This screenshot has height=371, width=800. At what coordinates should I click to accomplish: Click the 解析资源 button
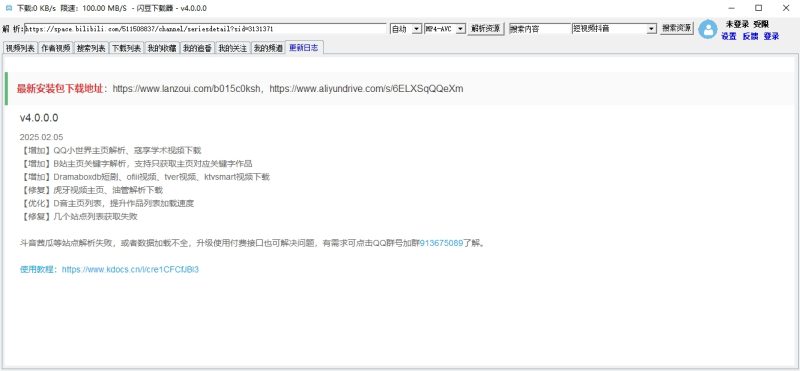pos(486,29)
